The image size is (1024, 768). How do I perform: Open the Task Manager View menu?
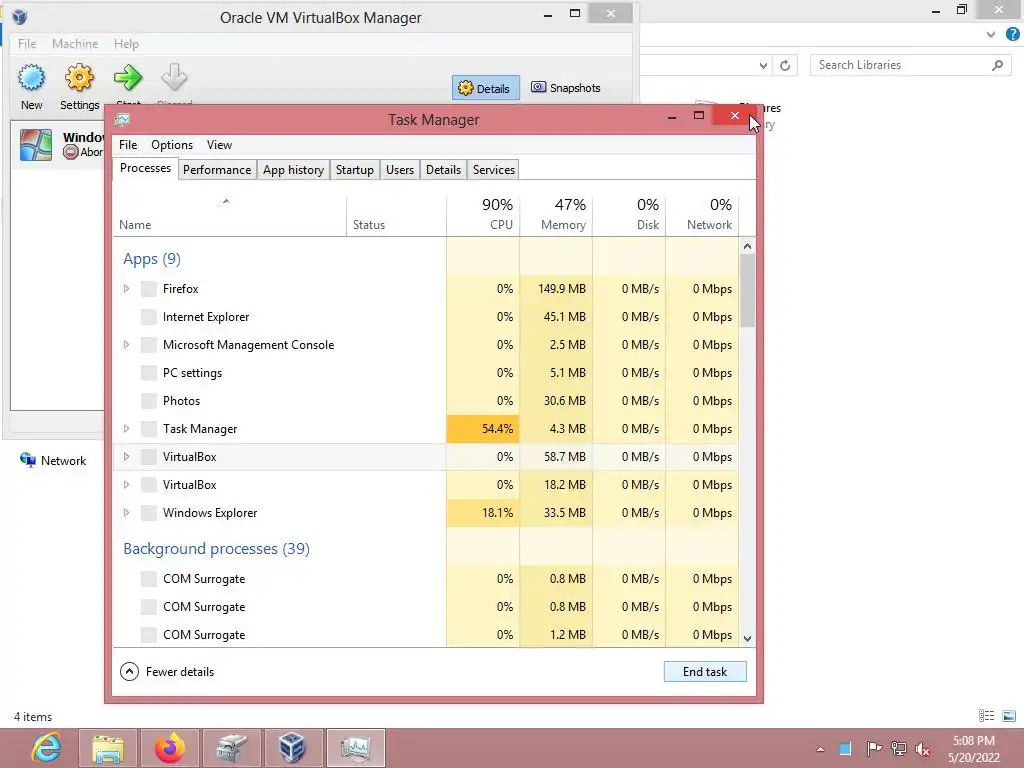(219, 145)
